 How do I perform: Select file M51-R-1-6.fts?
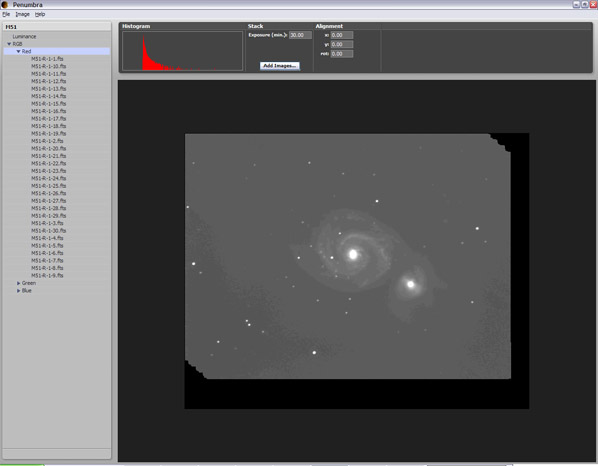[x=47, y=253]
